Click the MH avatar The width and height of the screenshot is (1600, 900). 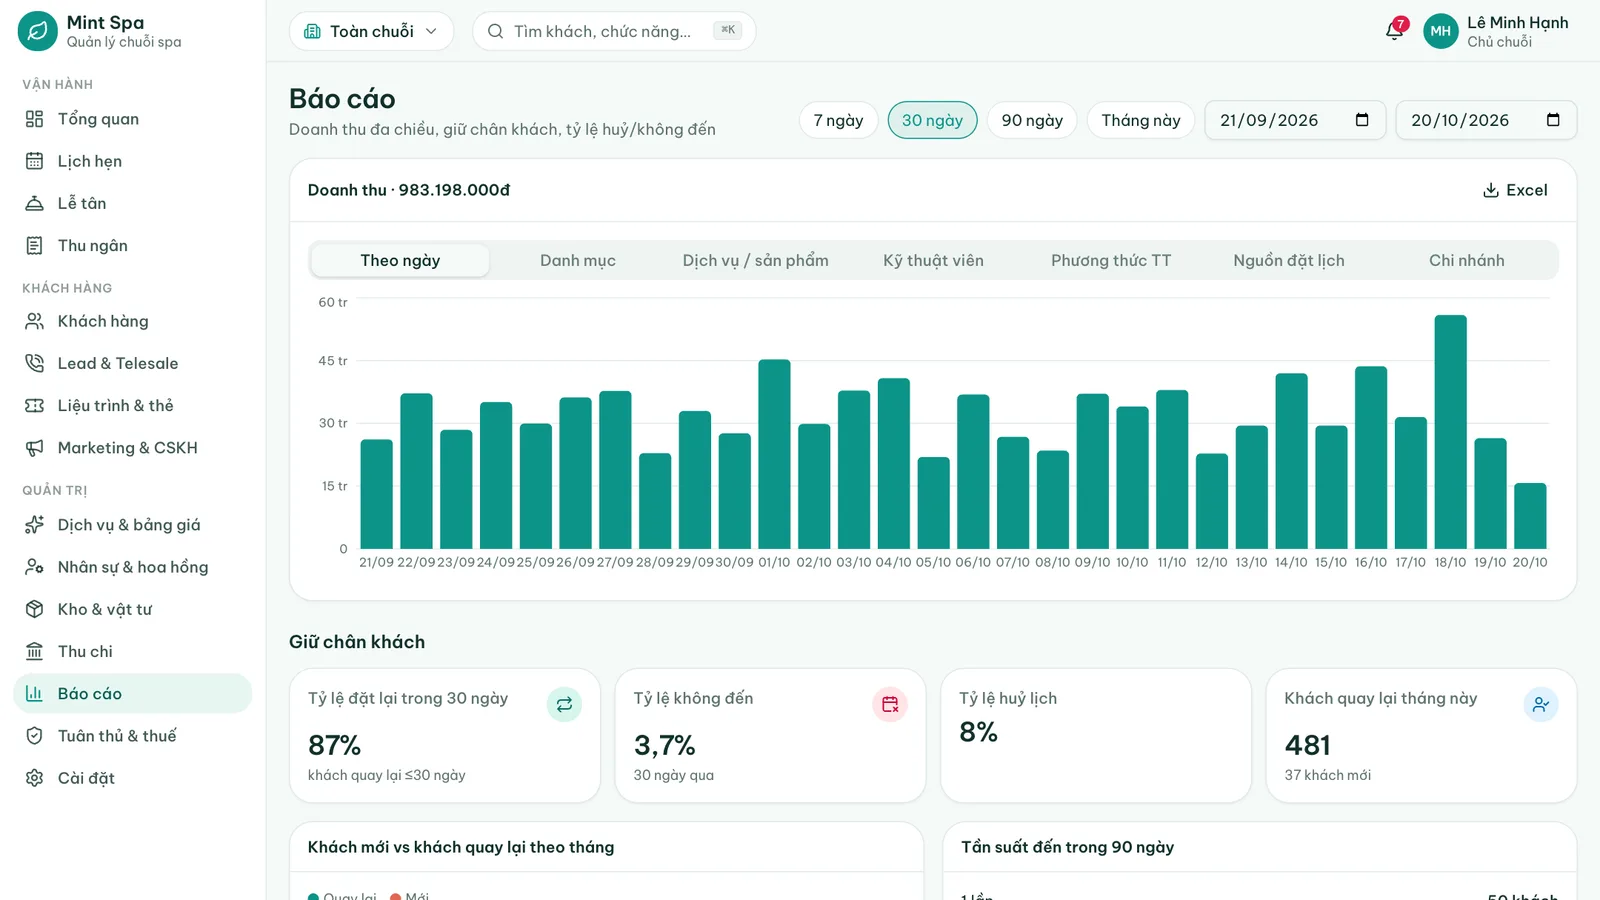point(1441,31)
